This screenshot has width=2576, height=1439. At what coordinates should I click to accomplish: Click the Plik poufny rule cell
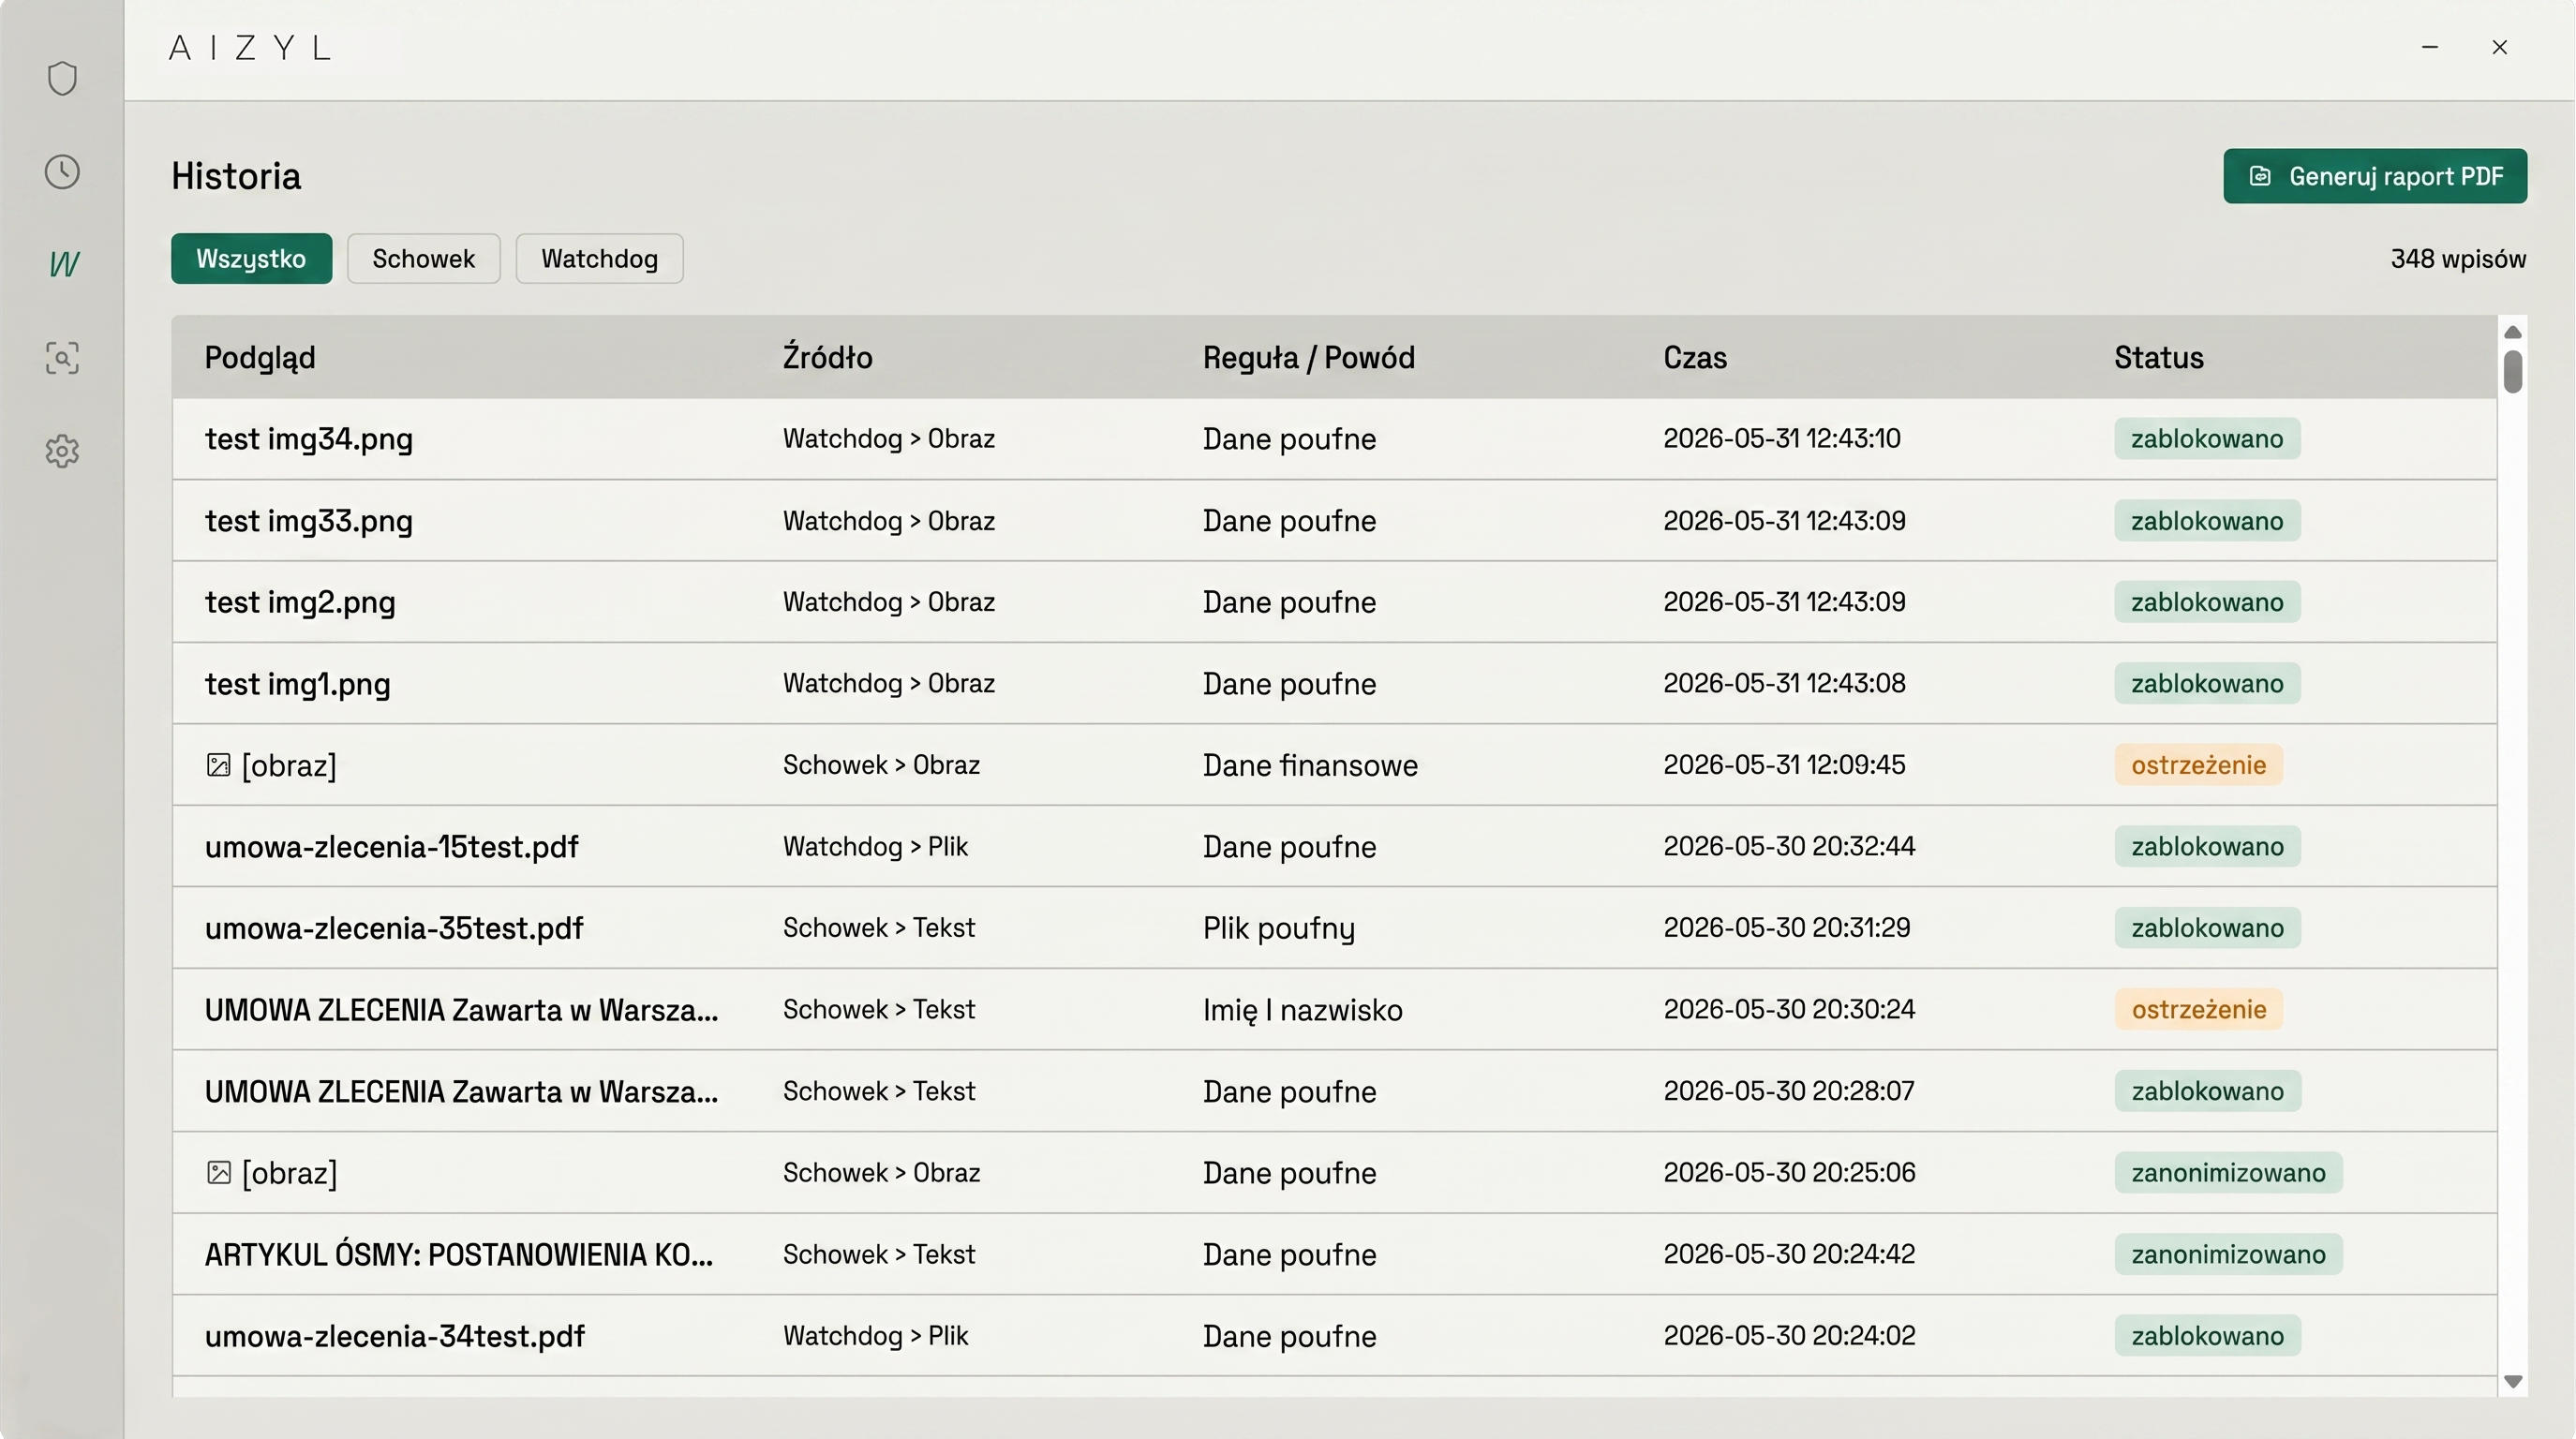1279,928
